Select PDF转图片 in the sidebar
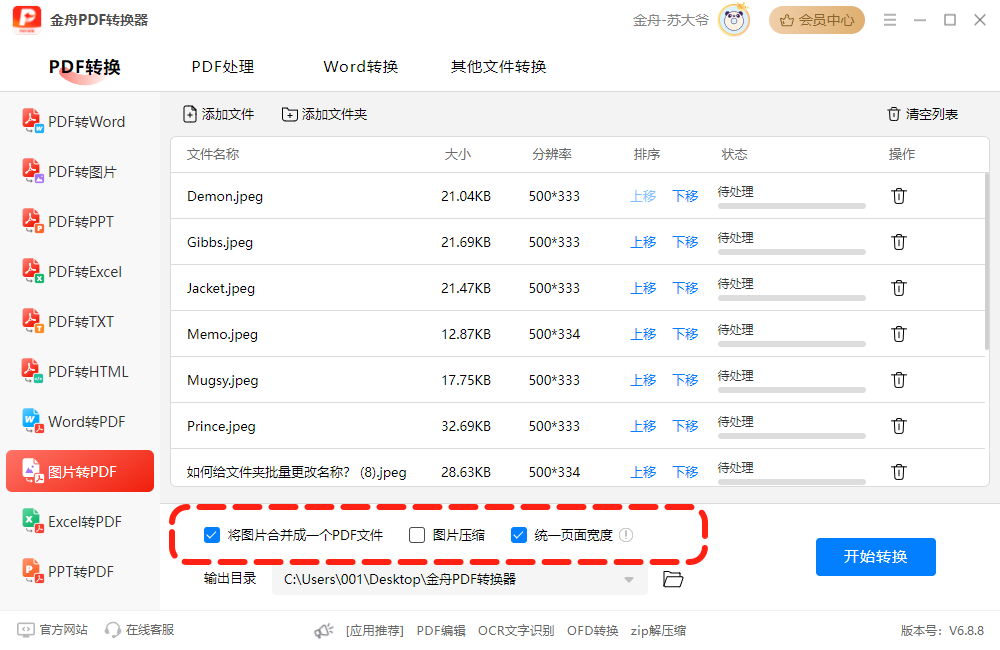This screenshot has width=1000, height=650. (70, 171)
